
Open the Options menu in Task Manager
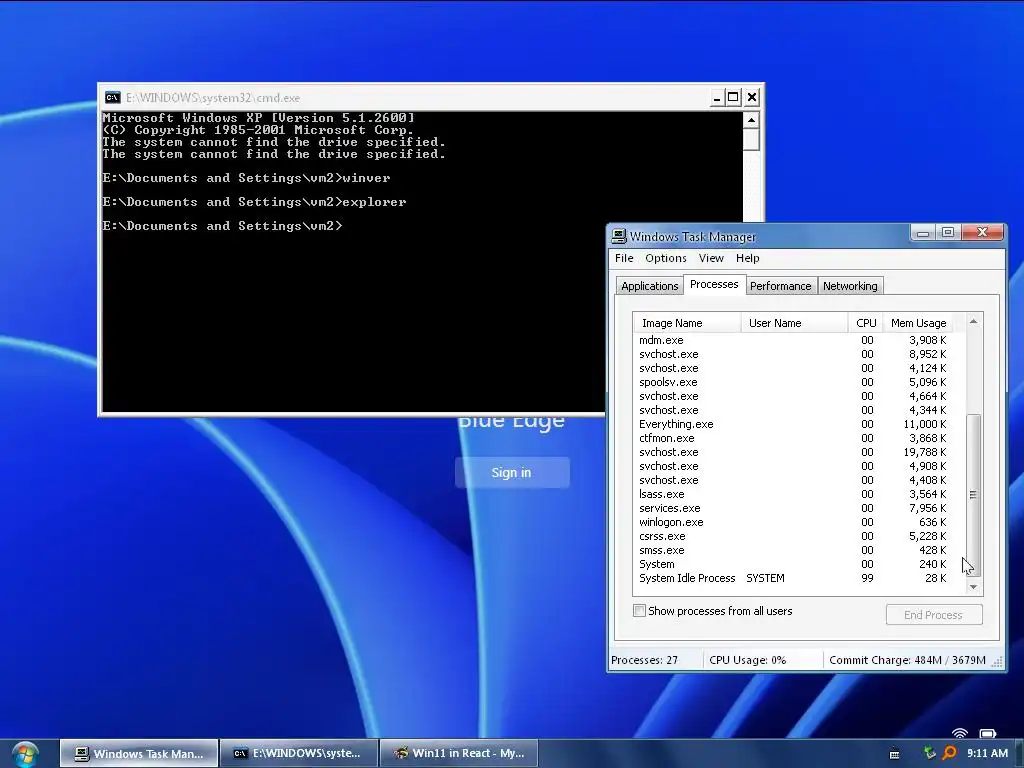[665, 258]
